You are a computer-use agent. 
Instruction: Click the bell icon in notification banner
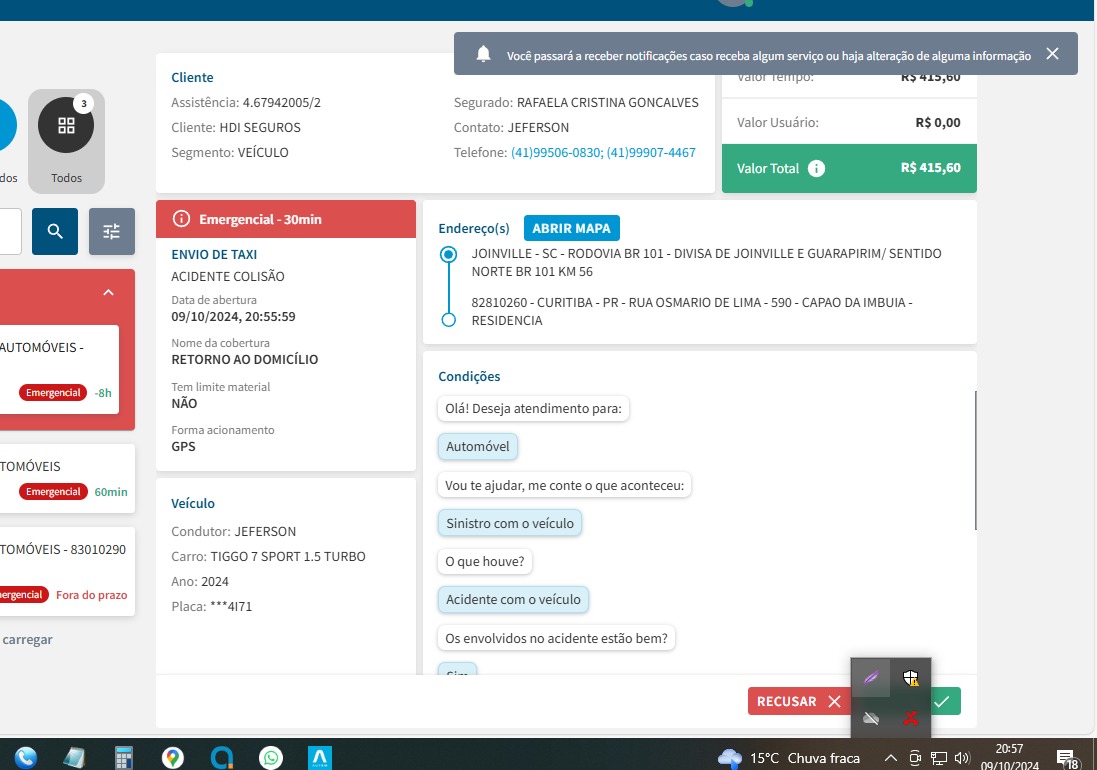coord(483,55)
